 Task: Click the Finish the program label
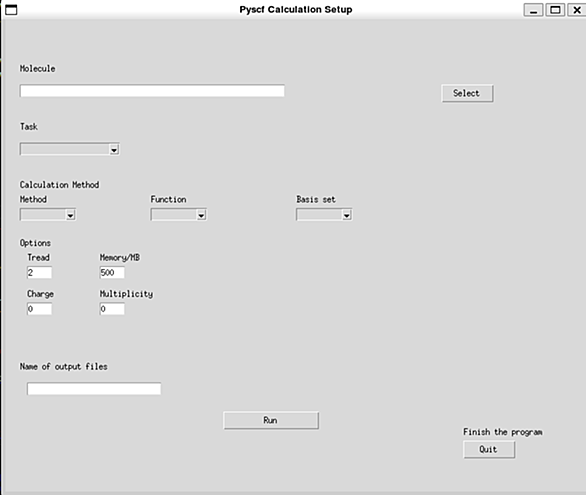coord(503,432)
